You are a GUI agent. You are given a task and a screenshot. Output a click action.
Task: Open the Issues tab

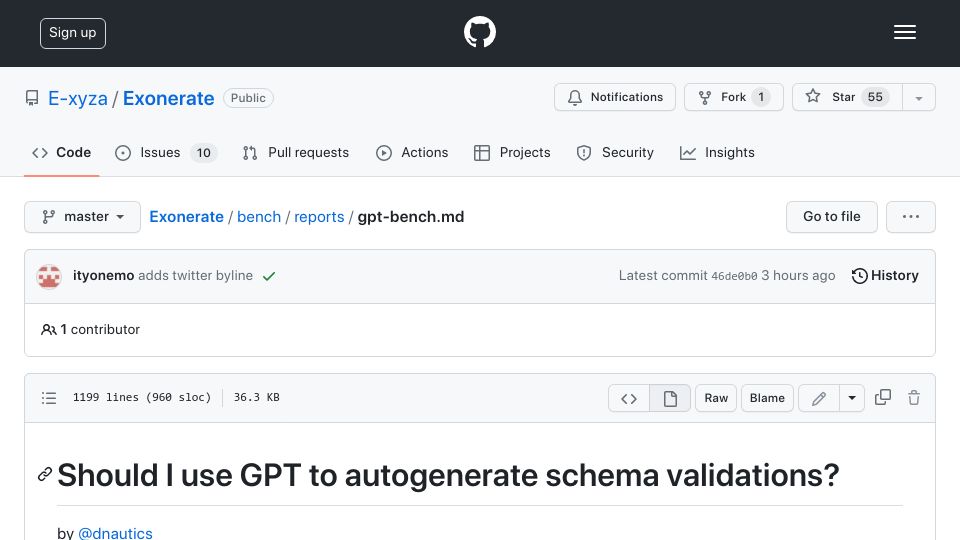tap(165, 152)
